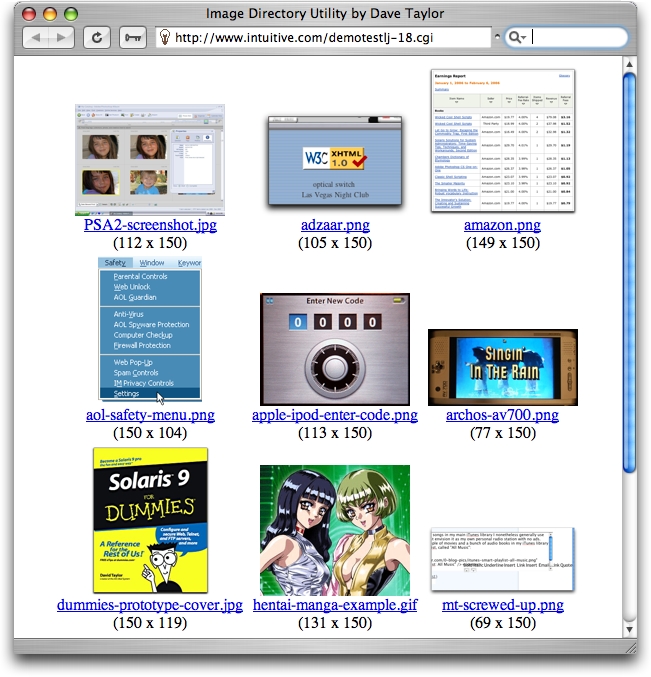This screenshot has height=677, width=651.
Task: Open the magnifier search options dropdown
Action: coord(517,37)
